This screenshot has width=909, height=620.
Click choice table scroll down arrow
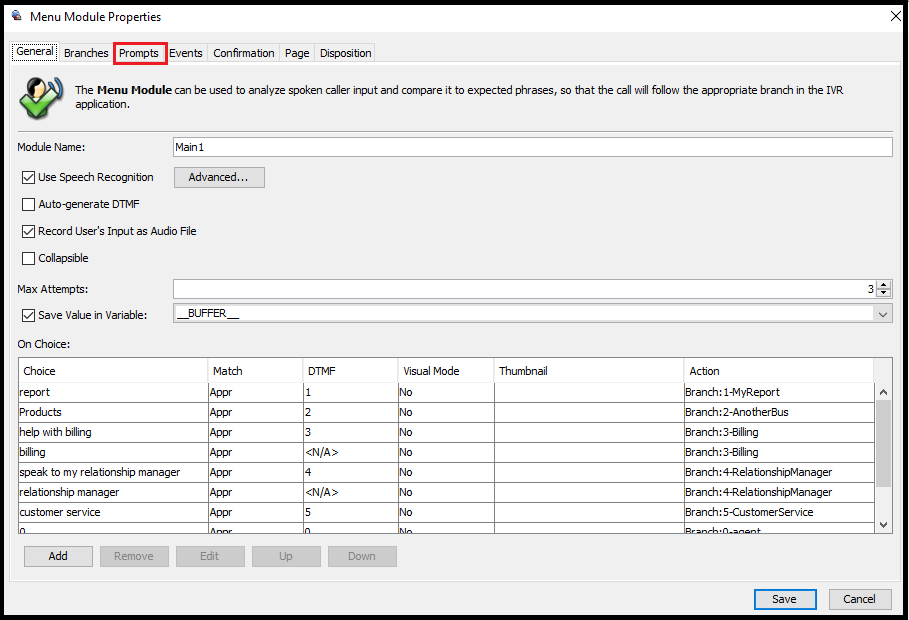[883, 525]
